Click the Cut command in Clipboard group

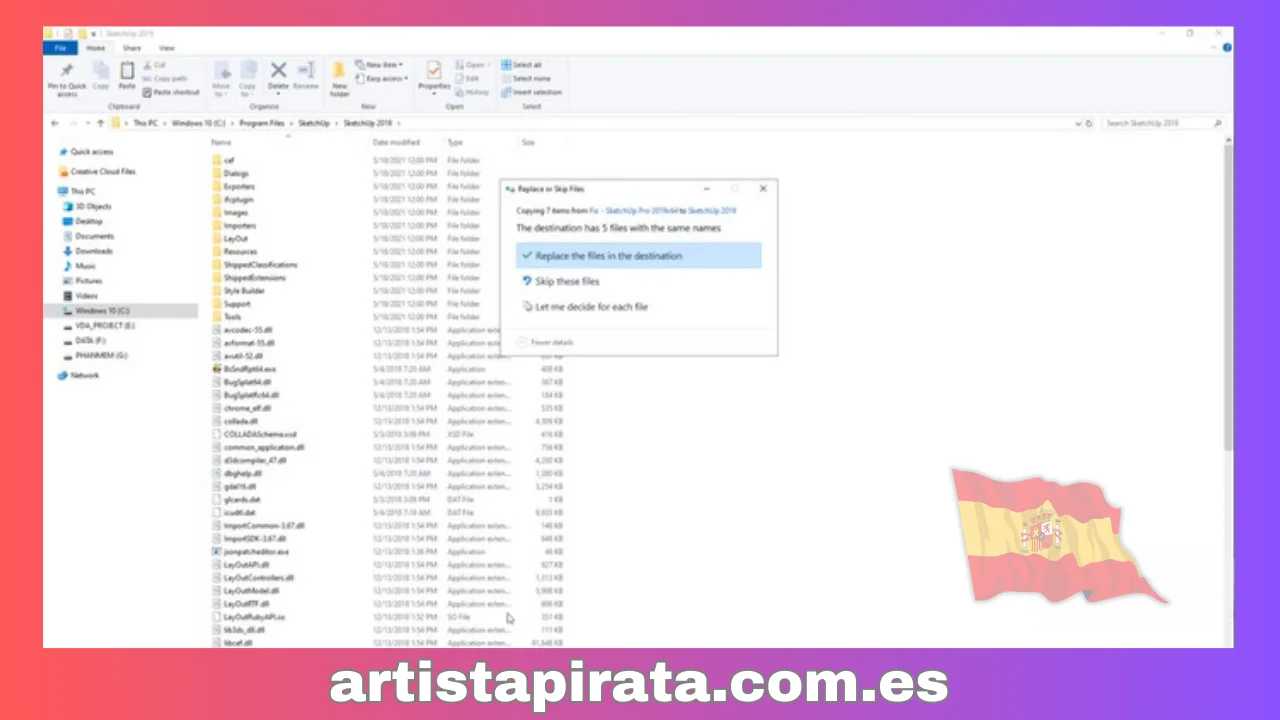point(156,65)
